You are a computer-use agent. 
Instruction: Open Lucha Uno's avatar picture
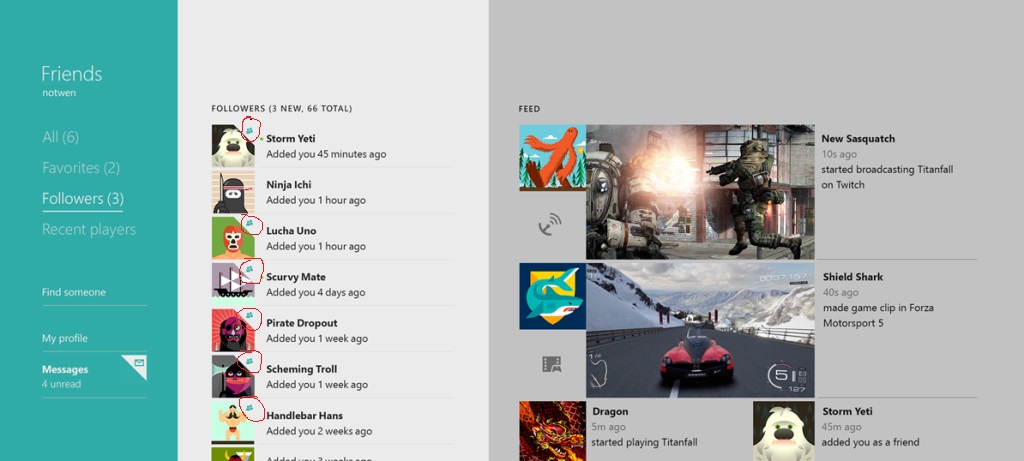(233, 238)
